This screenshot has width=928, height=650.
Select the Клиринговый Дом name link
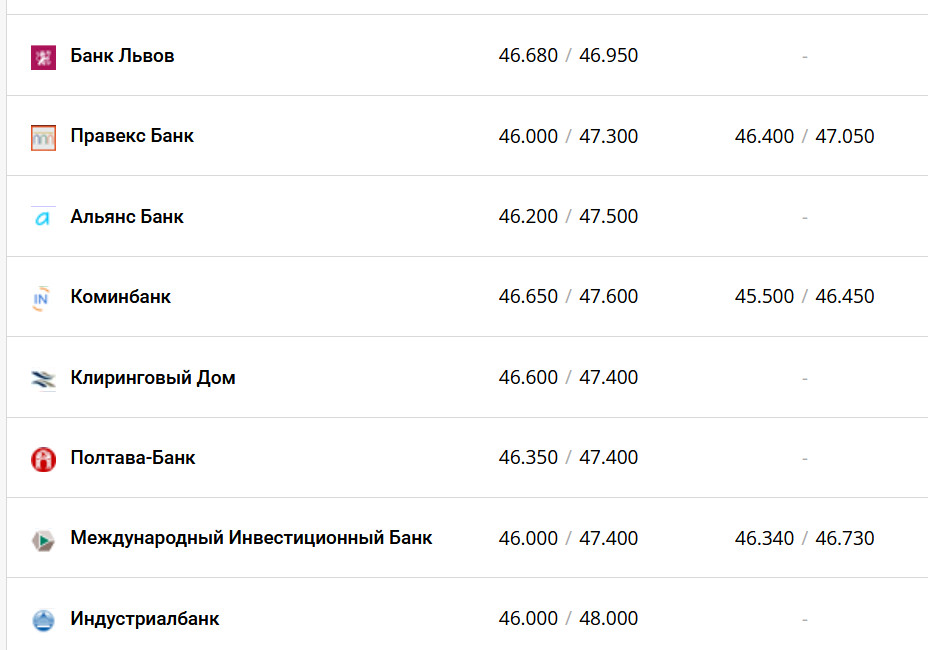[153, 378]
